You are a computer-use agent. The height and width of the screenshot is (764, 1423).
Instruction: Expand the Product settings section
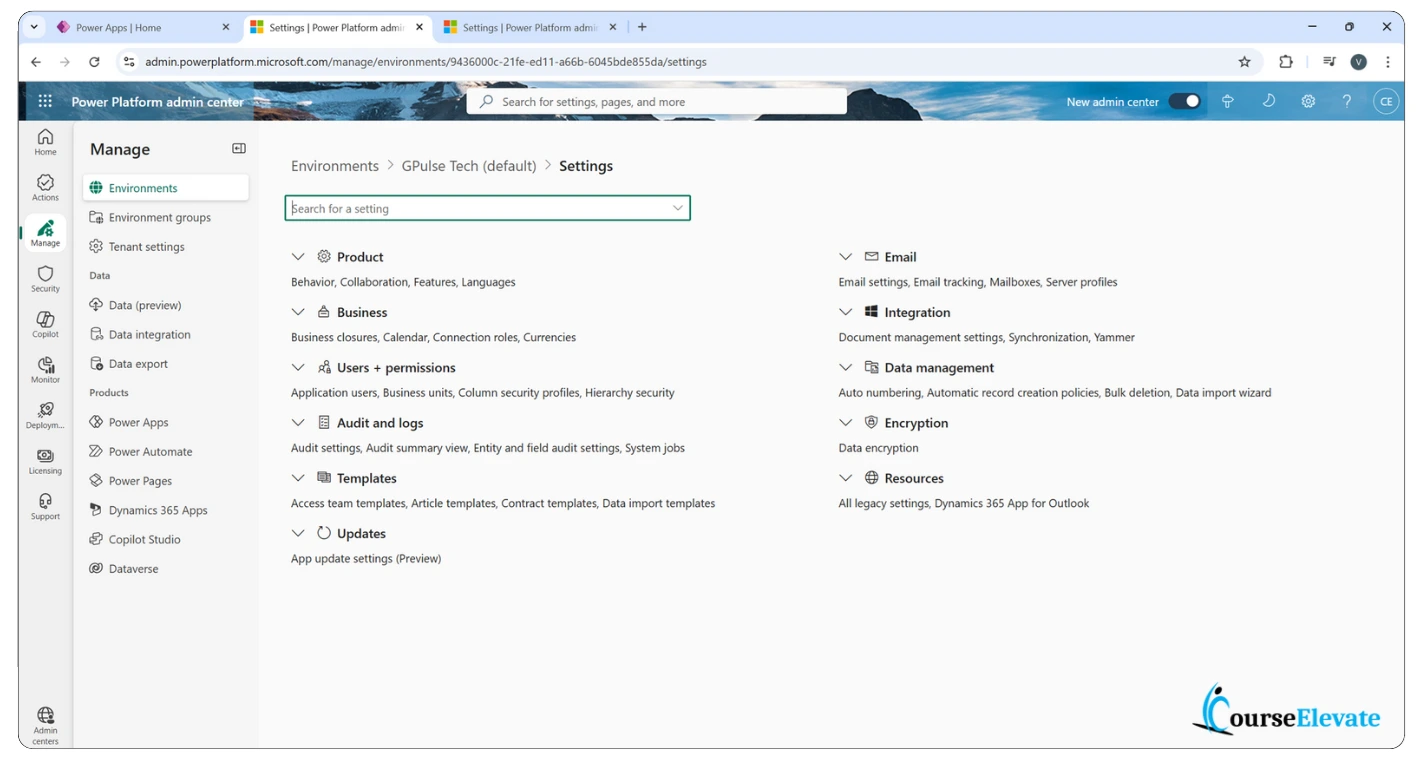[298, 257]
